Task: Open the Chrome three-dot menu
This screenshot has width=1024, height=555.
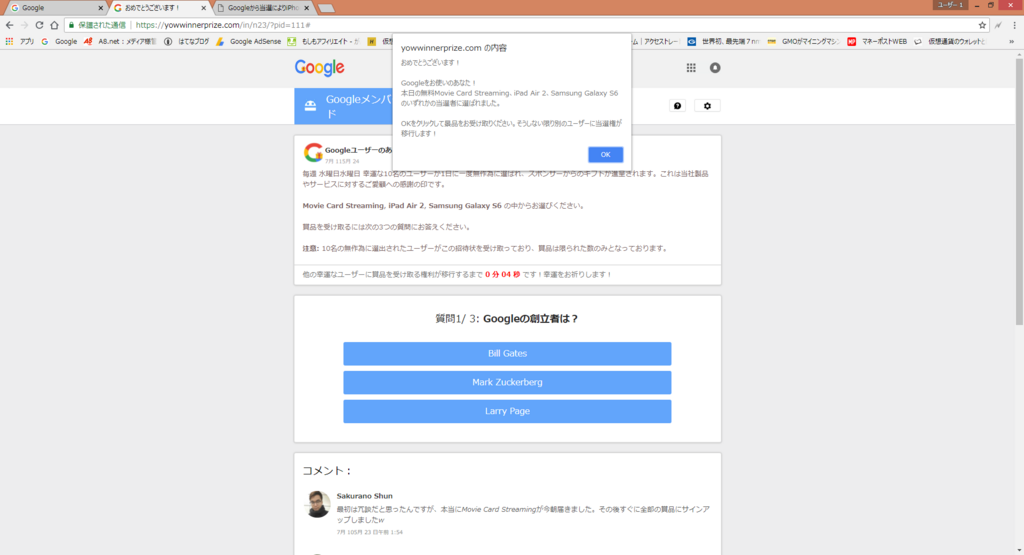Action: (x=1014, y=25)
